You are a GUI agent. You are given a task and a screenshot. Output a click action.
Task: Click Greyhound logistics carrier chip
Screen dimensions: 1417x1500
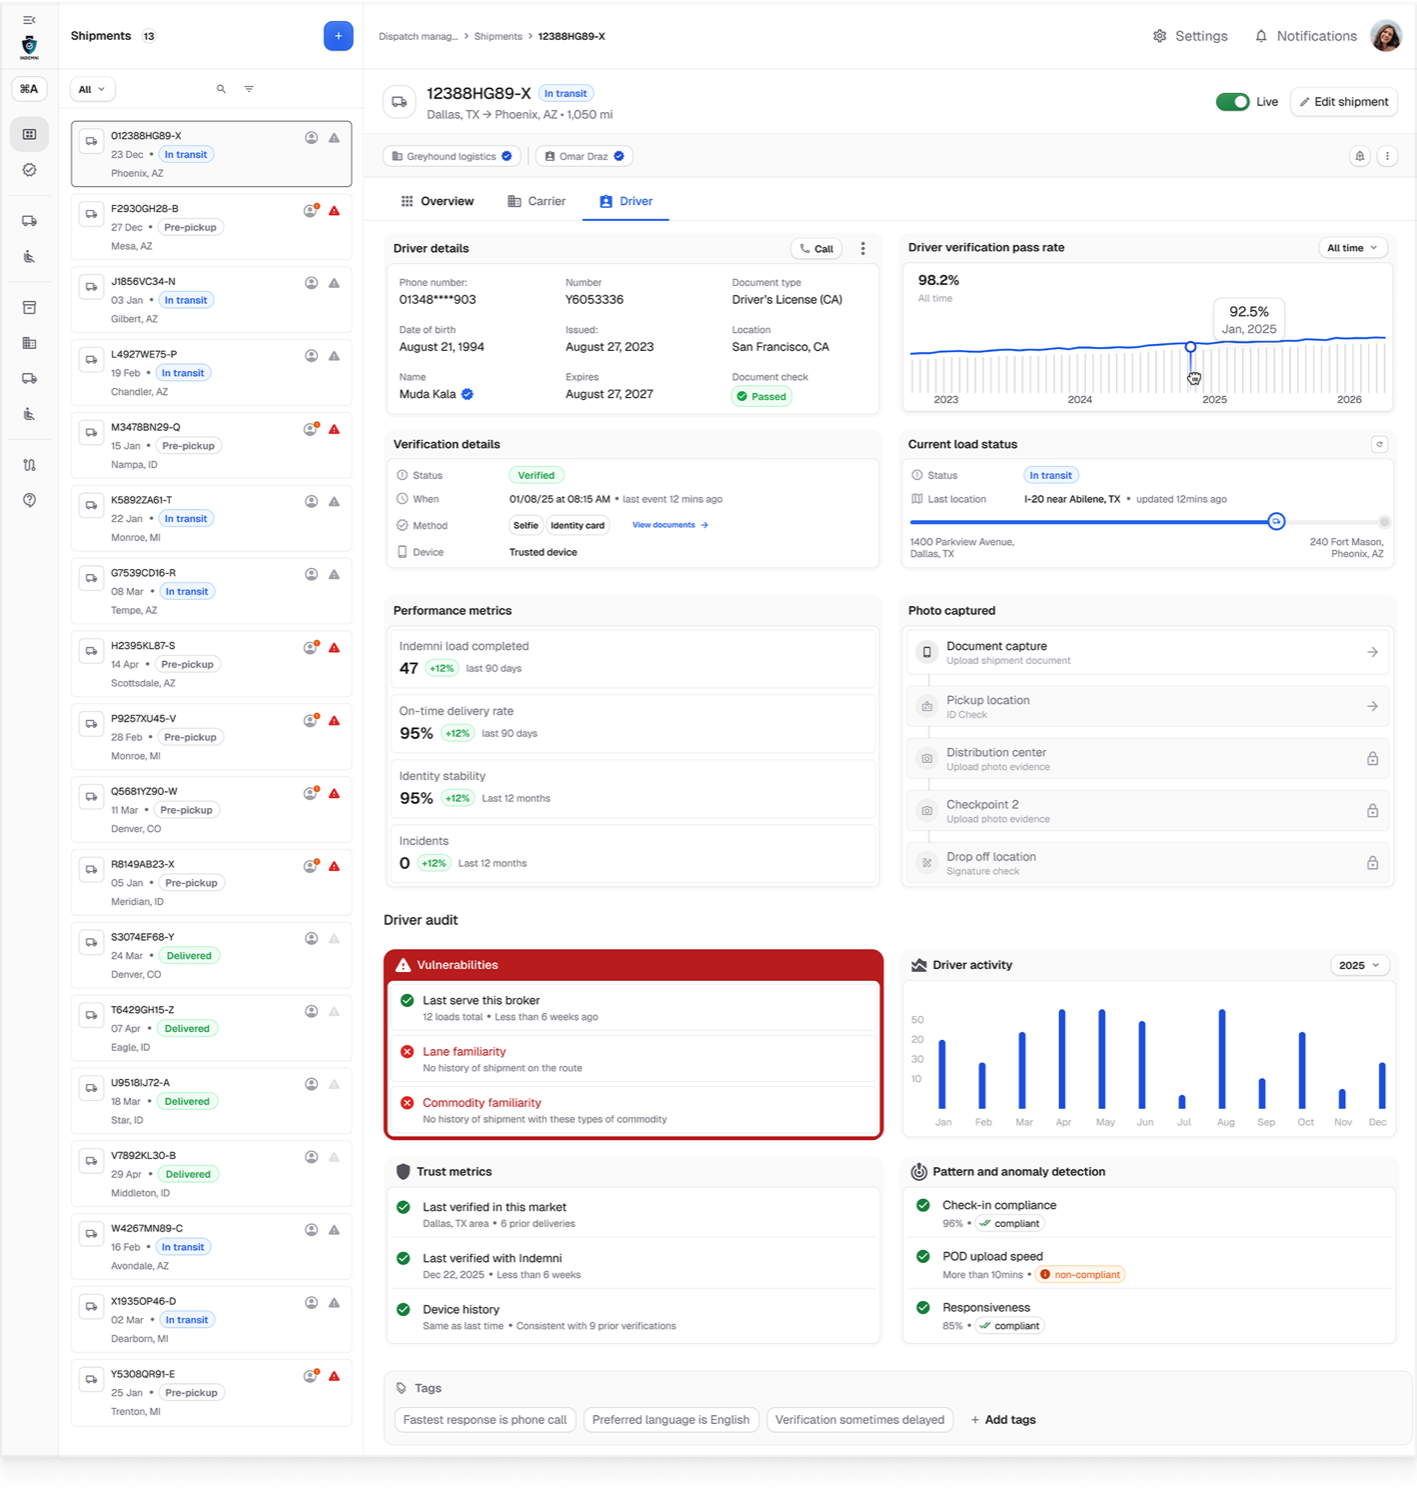[x=452, y=156]
